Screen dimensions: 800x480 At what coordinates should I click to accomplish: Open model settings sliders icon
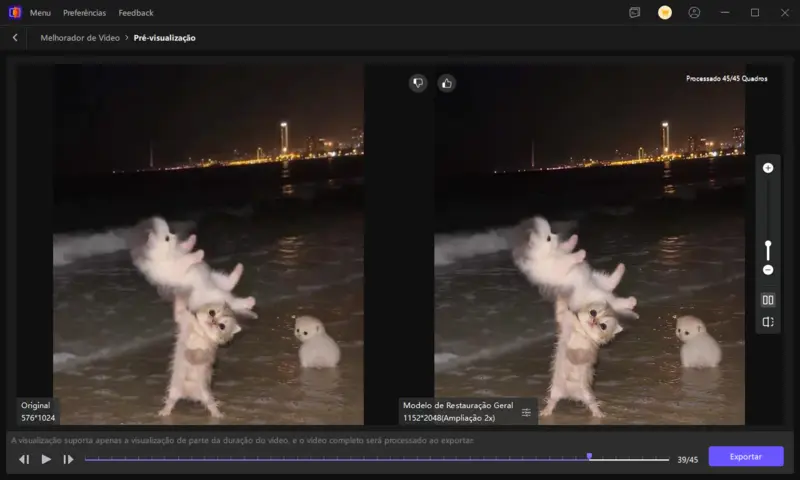[526, 412]
